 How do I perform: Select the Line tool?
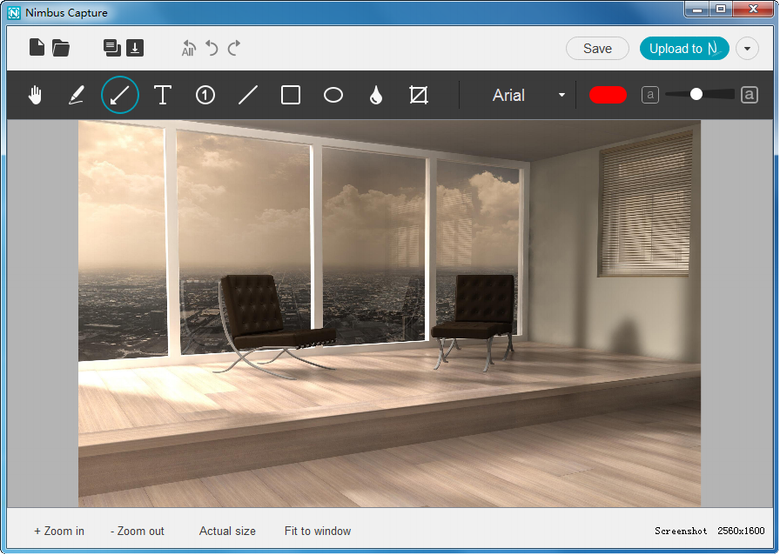point(248,95)
